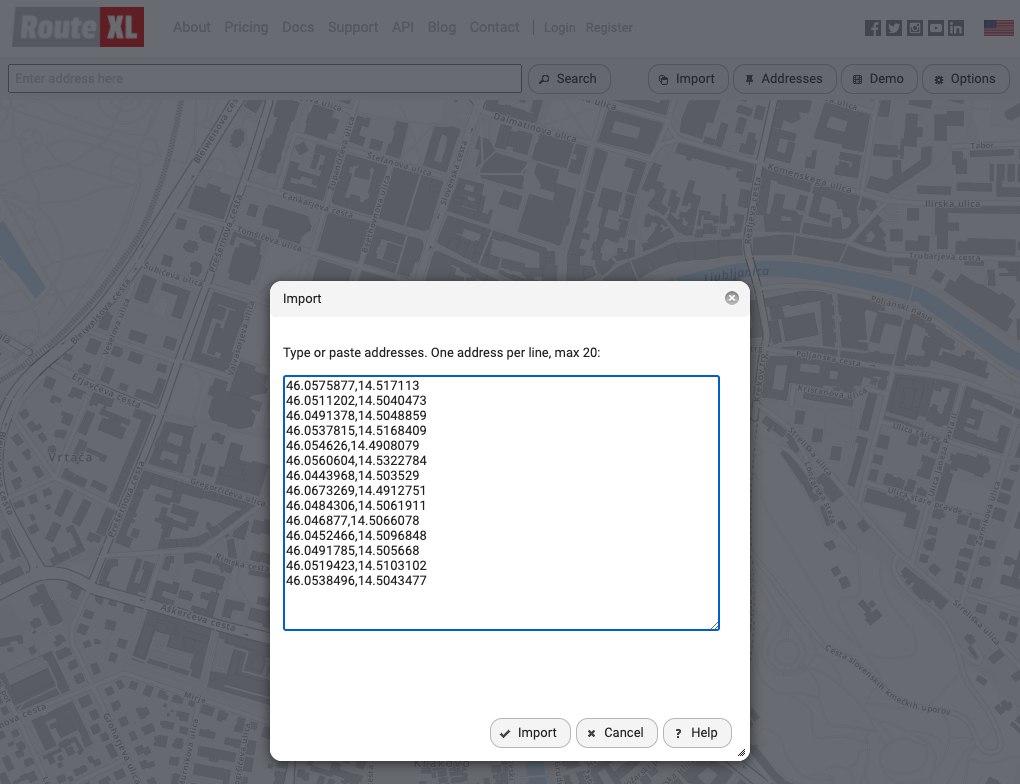Follow the Register link
This screenshot has height=784, width=1020.
click(x=610, y=28)
